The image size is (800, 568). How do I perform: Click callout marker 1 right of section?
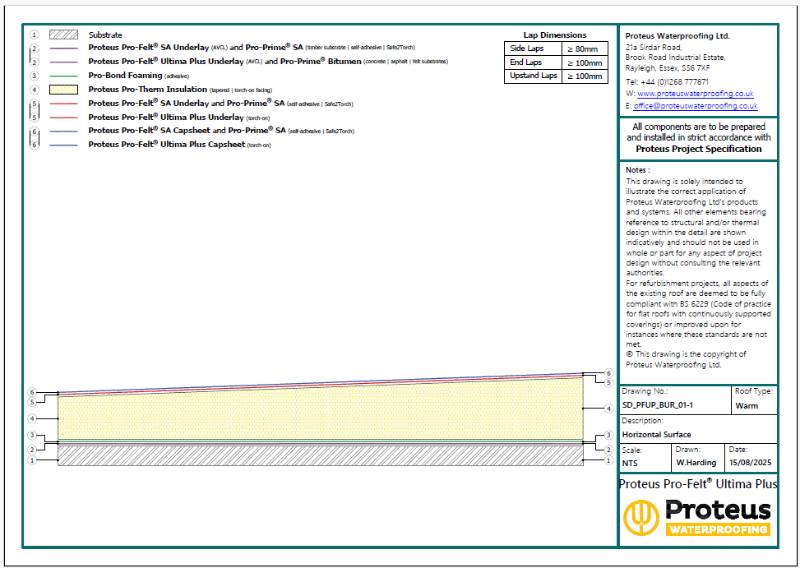tap(608, 460)
